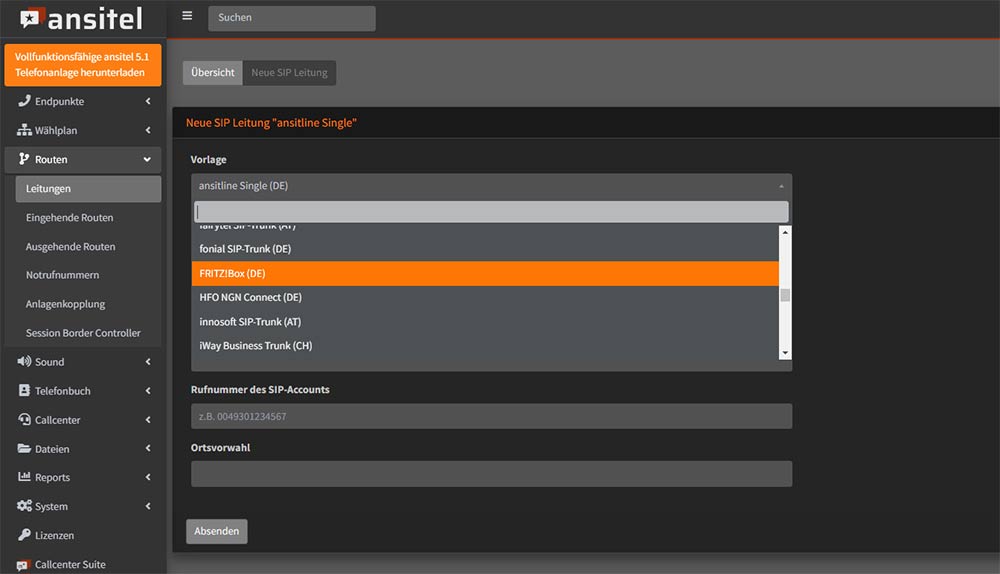Focus the Vorlage dropdown filter field
The image size is (1000, 574).
pyautogui.click(x=491, y=212)
